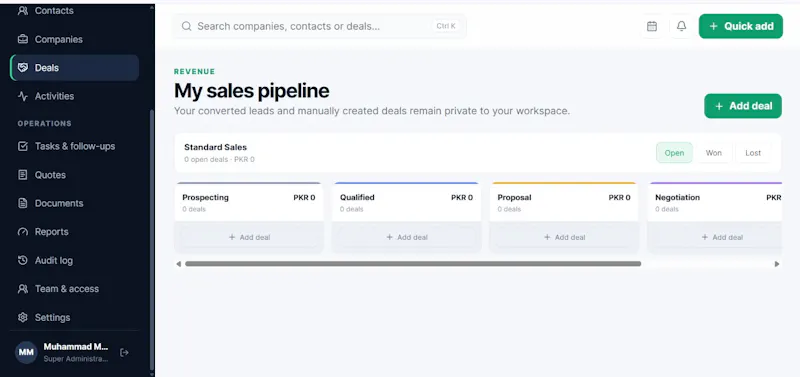This screenshot has height=377, width=800.
Task: Click the logout arrow icon beside the user name
Action: [x=124, y=353]
